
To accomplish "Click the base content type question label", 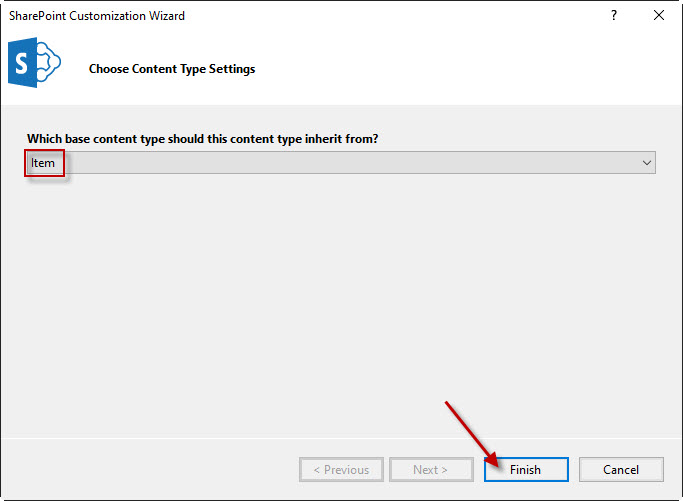I will tap(203, 139).
